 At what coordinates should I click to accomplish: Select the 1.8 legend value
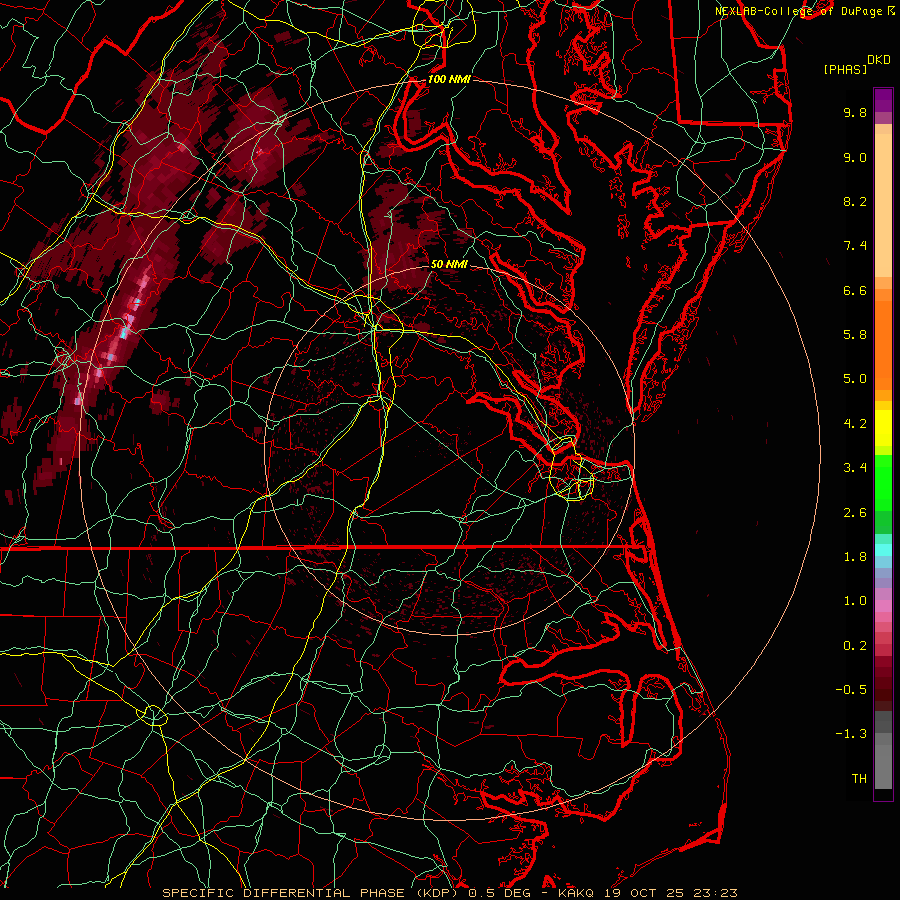click(x=855, y=557)
